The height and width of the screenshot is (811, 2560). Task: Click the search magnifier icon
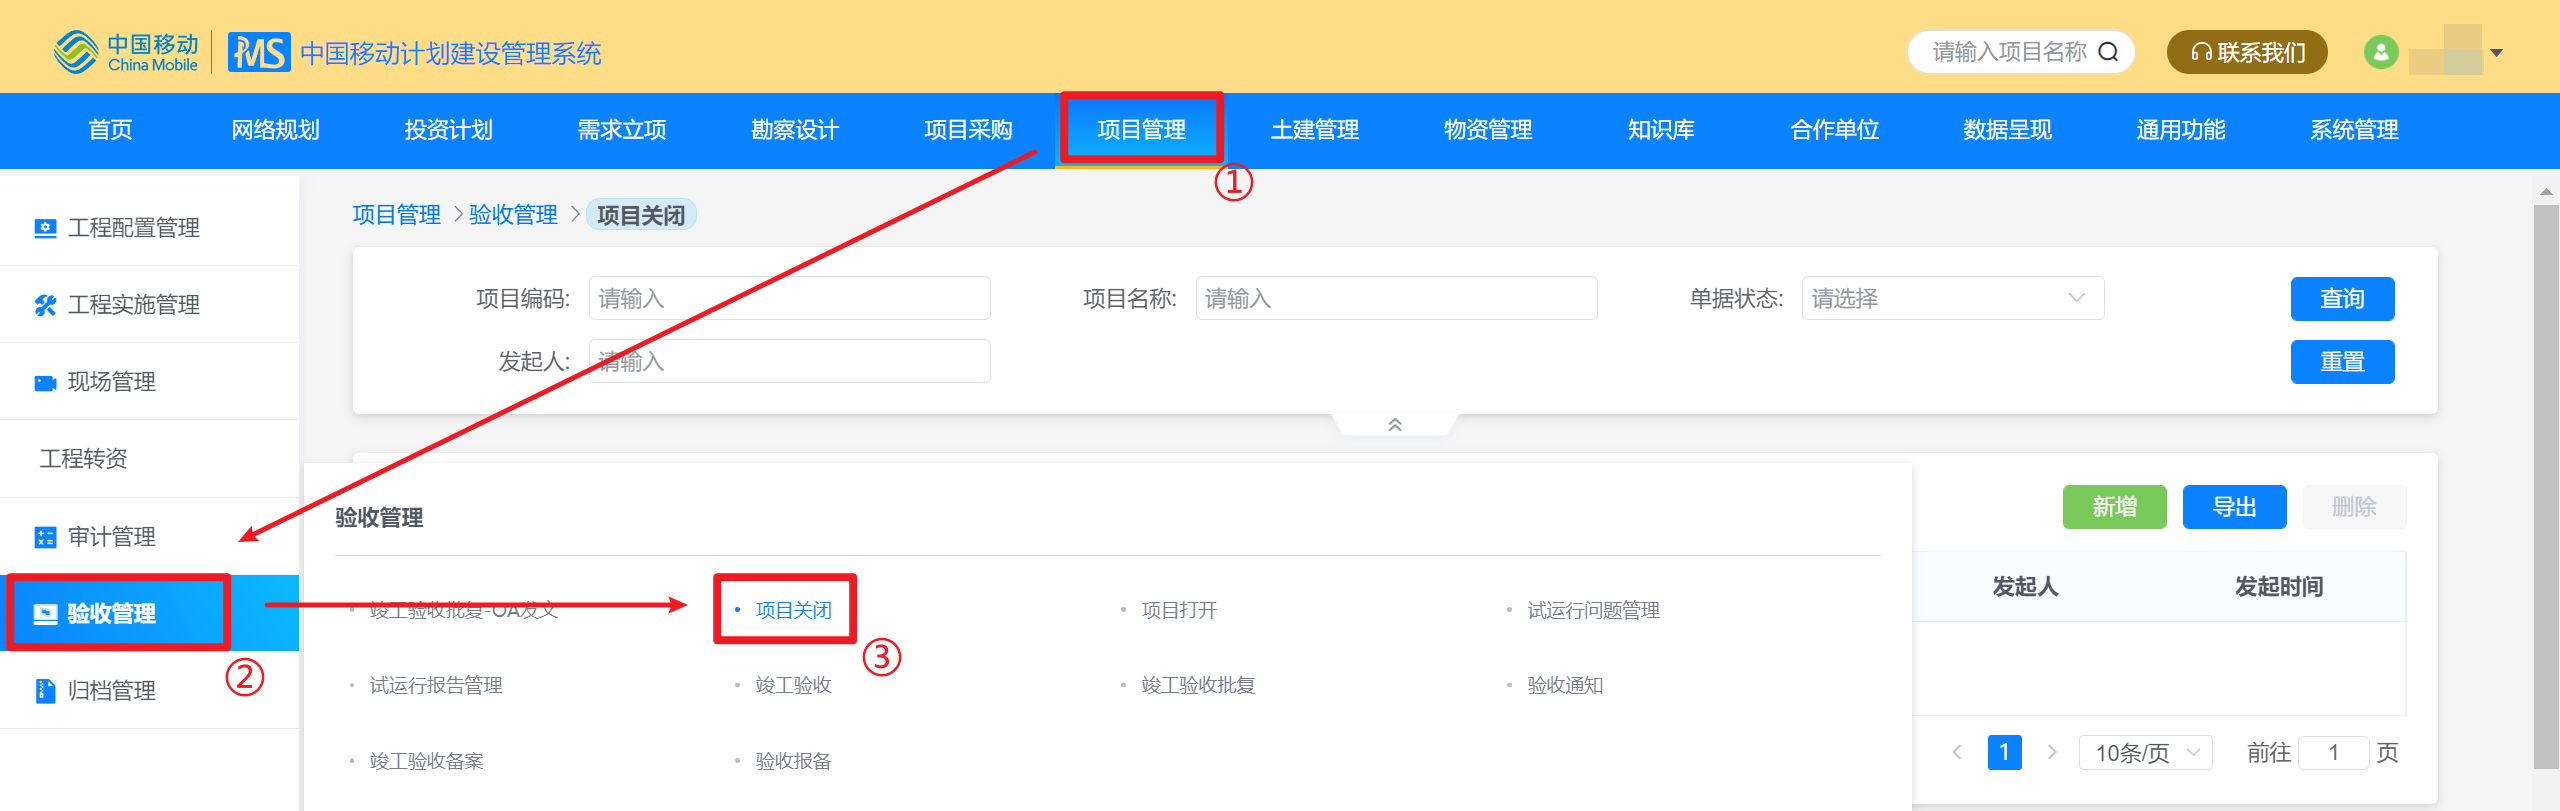pyautogui.click(x=2108, y=52)
